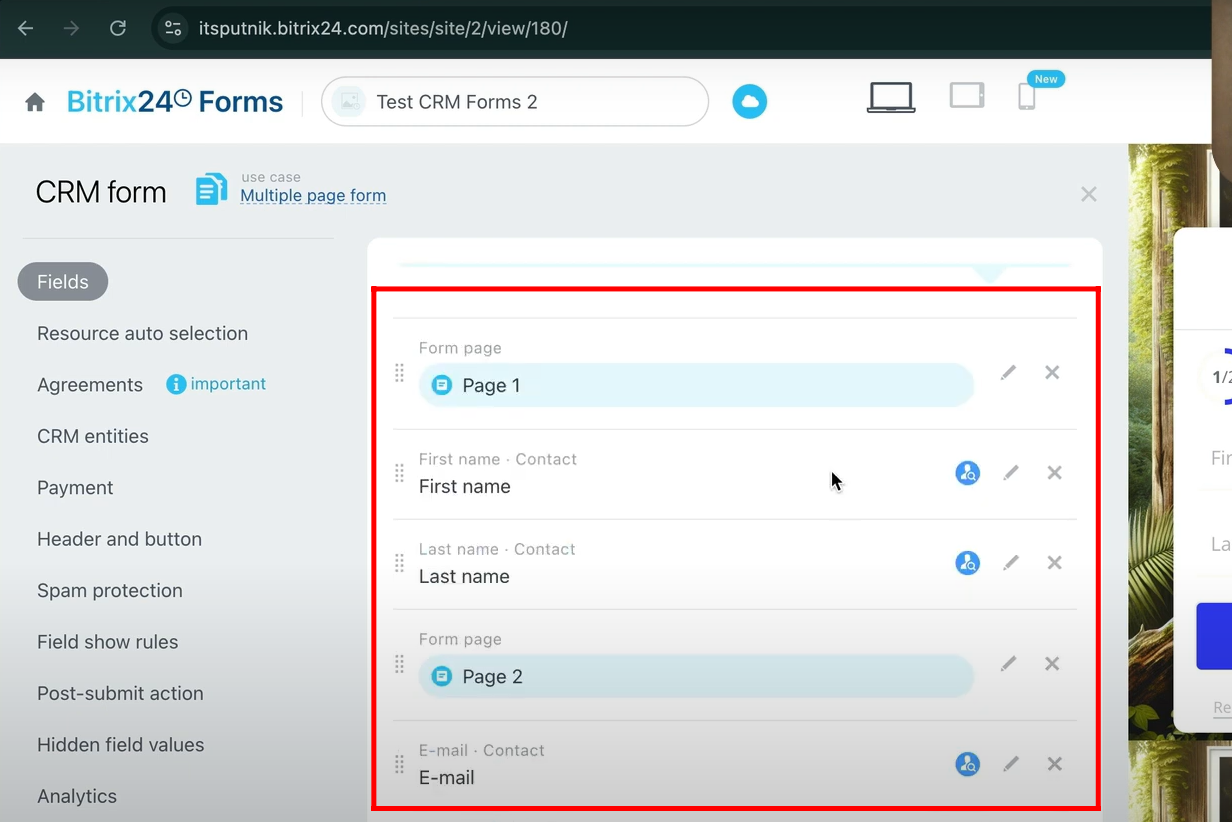Screen dimensions: 1232x822
Task: Click the Page 1 form page label
Action: tap(696, 385)
